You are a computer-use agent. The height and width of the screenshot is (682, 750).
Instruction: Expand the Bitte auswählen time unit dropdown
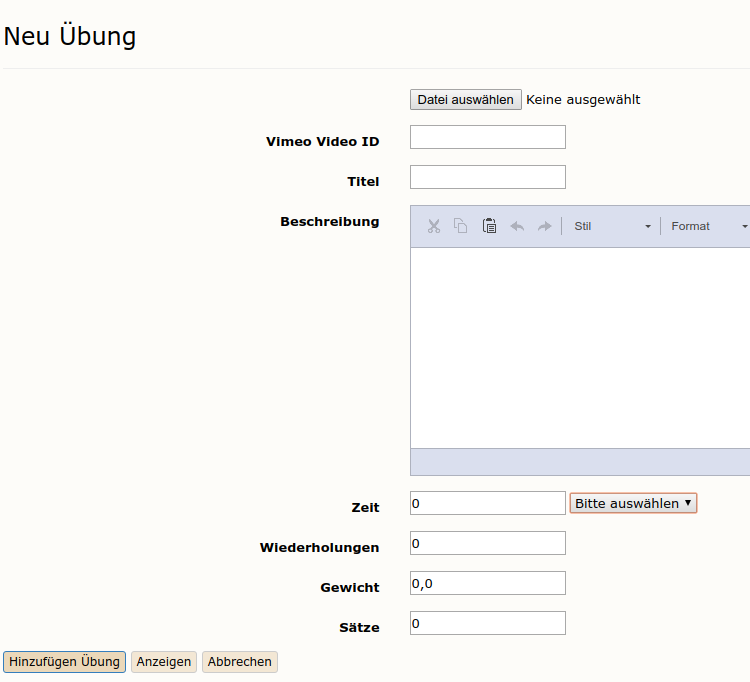coord(633,503)
